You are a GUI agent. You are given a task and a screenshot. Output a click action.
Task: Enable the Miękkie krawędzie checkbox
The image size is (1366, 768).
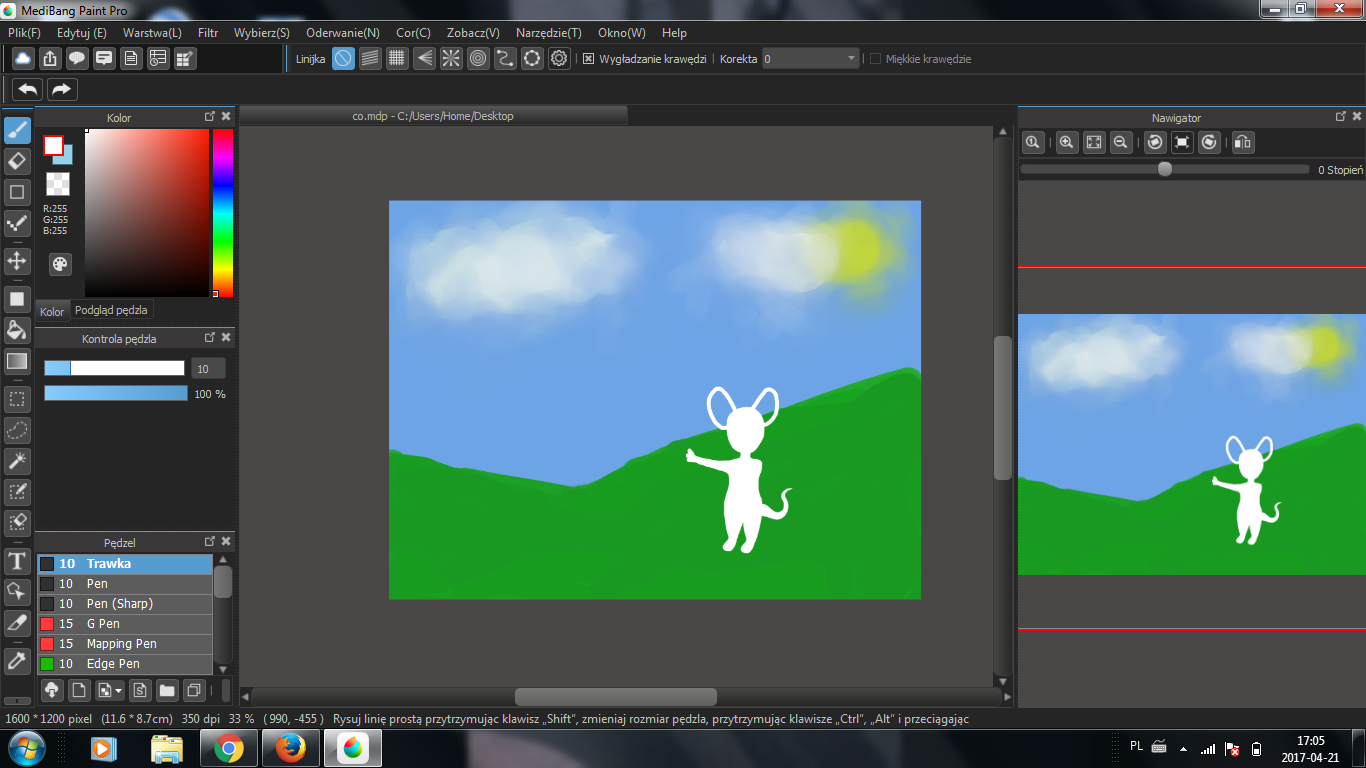[875, 59]
